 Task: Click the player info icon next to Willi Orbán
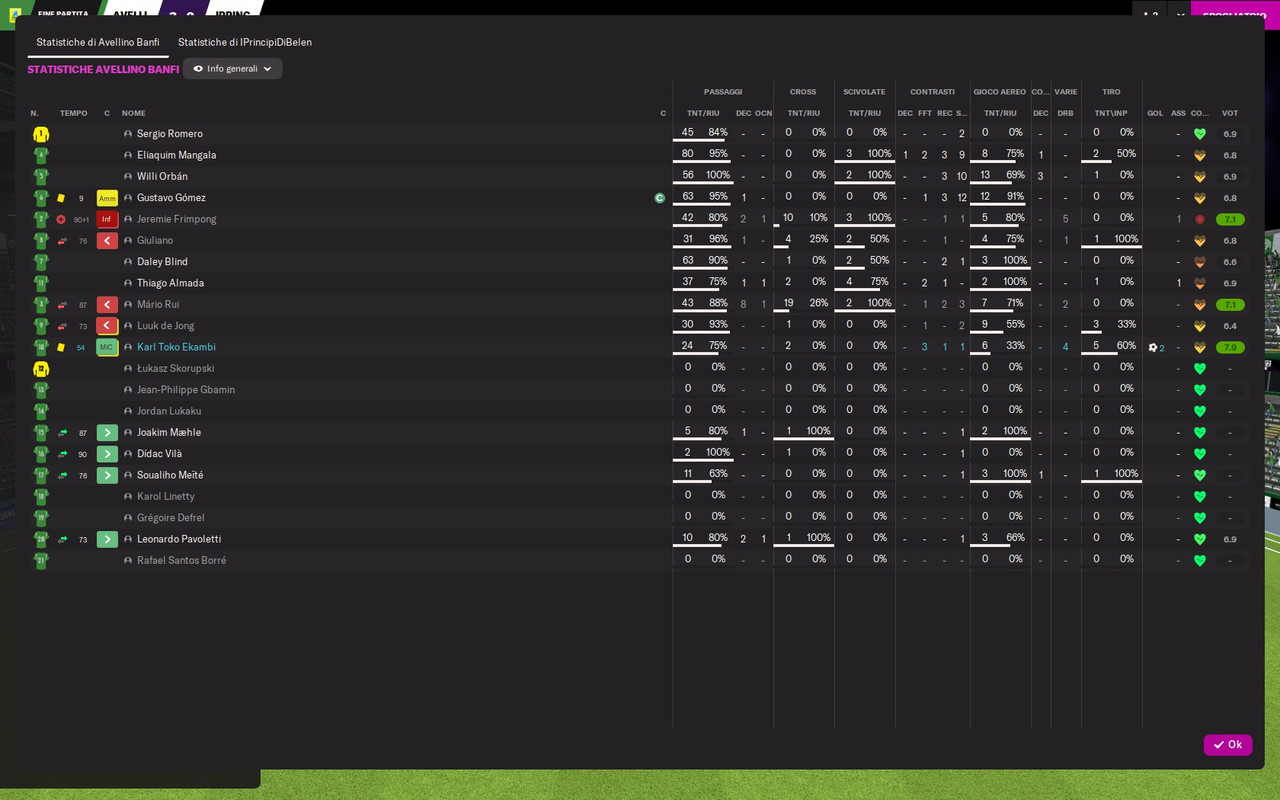pos(128,177)
